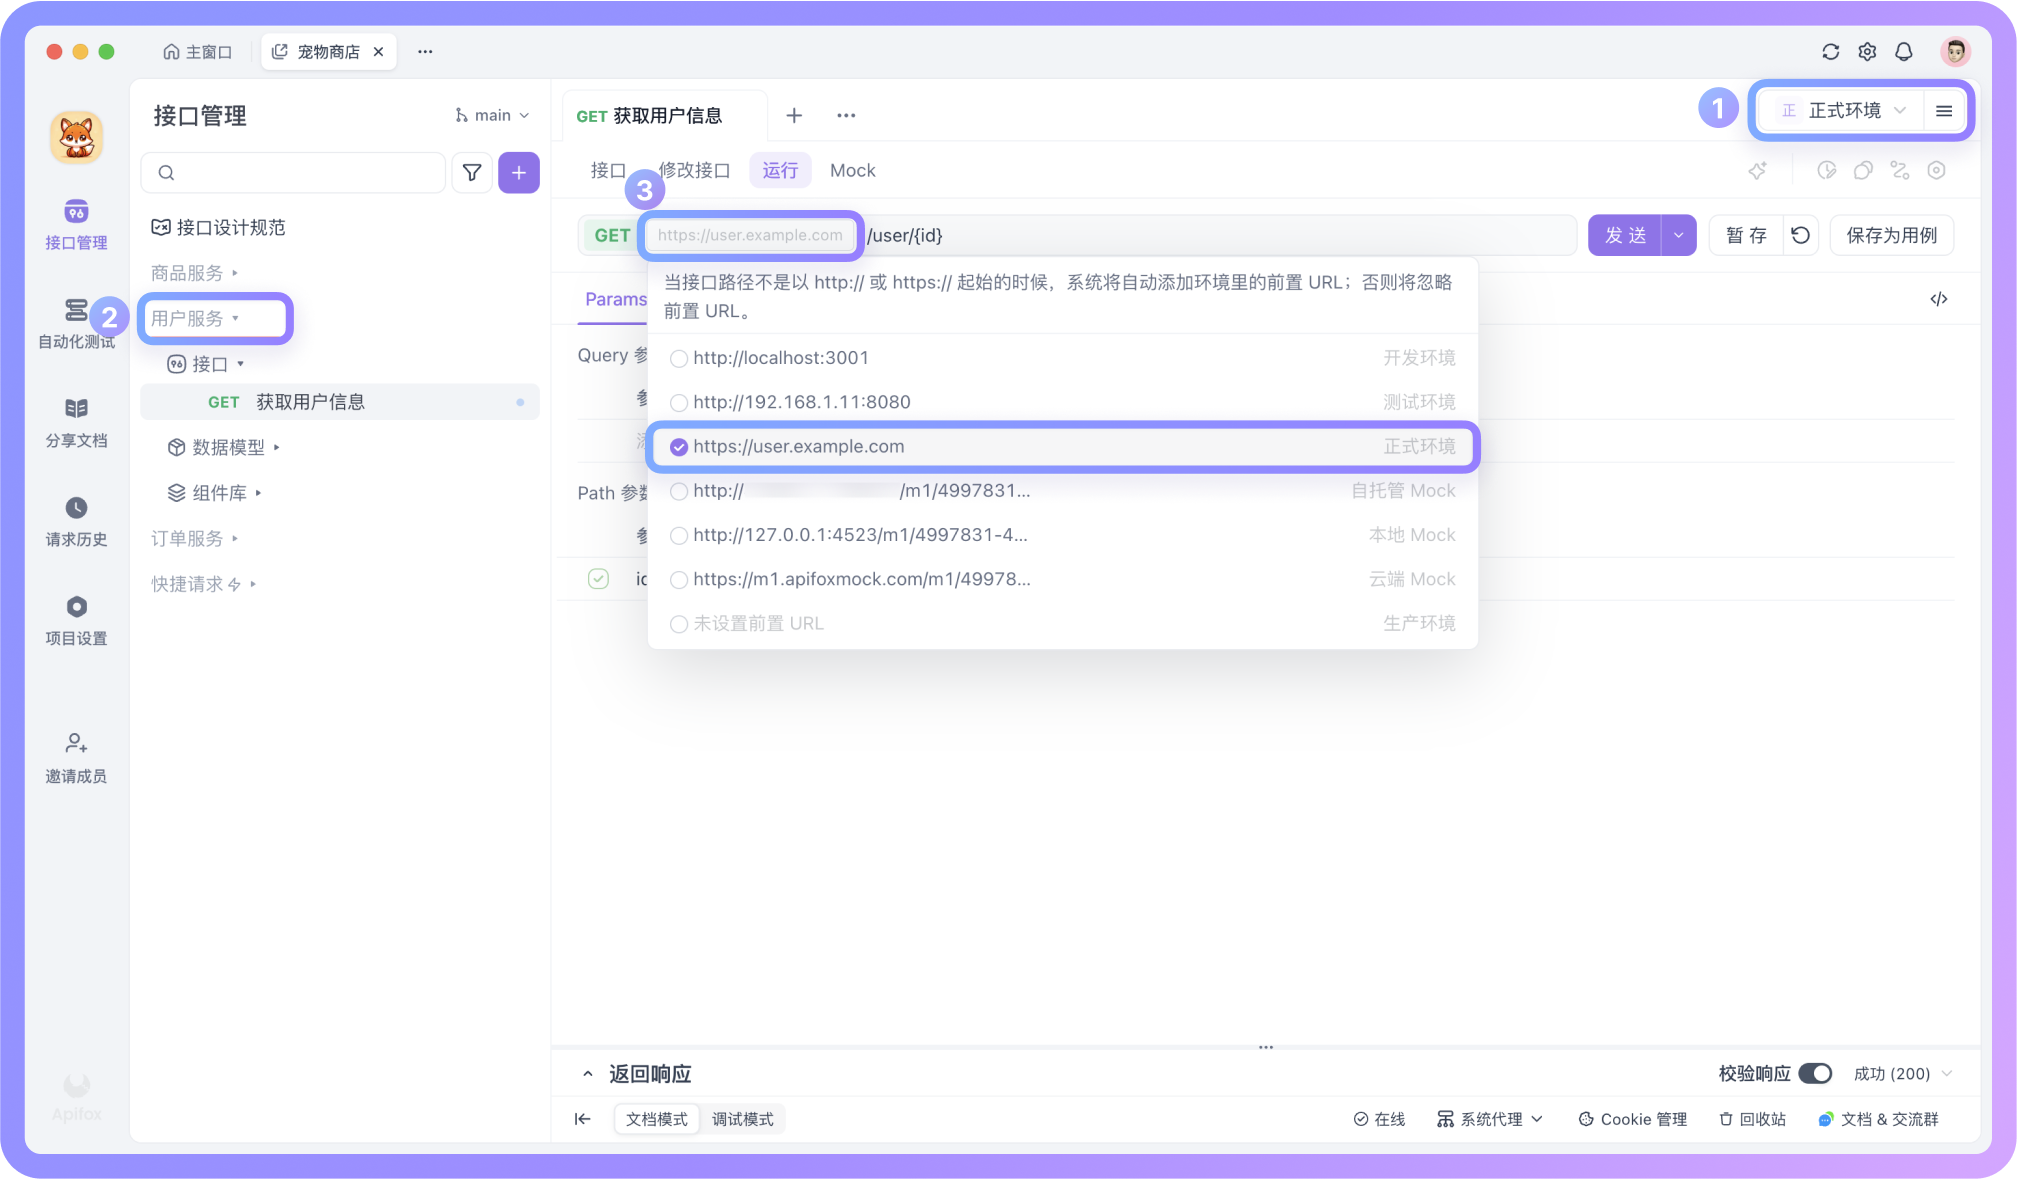Switch to the 主窗口 window tab
2017x1179 pixels.
pyautogui.click(x=198, y=52)
